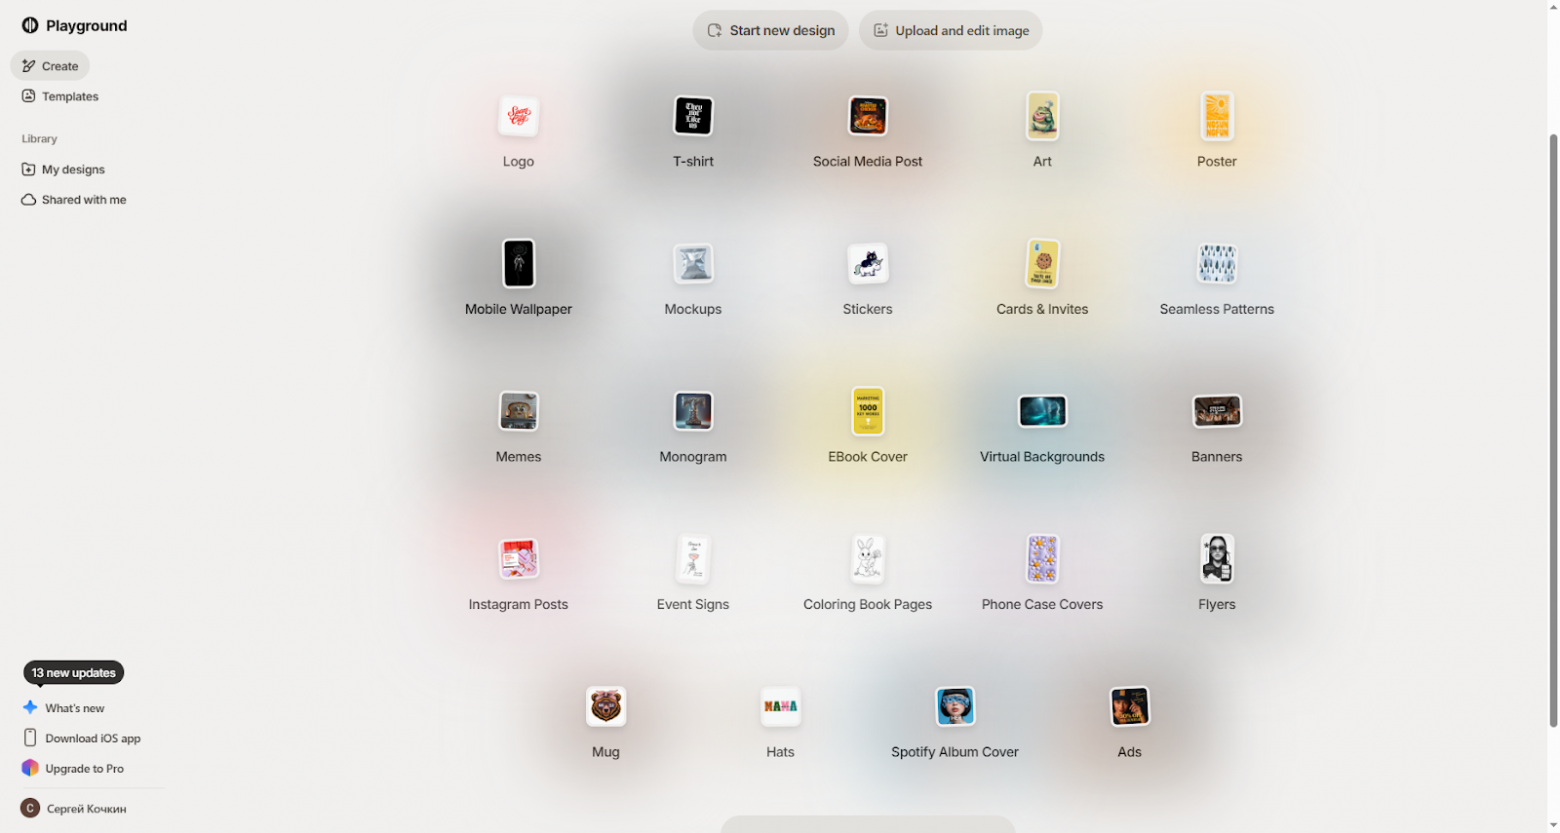The height and width of the screenshot is (833, 1560).
Task: Select the EBook Cover icon
Action: pyautogui.click(x=868, y=411)
